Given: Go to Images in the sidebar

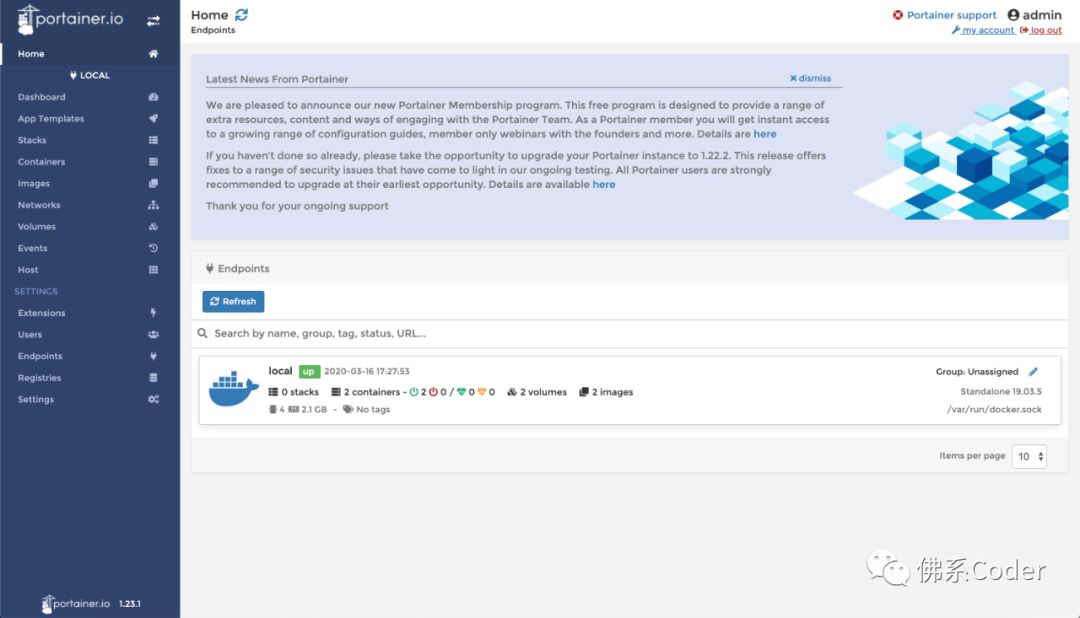Looking at the screenshot, I should pos(34,183).
